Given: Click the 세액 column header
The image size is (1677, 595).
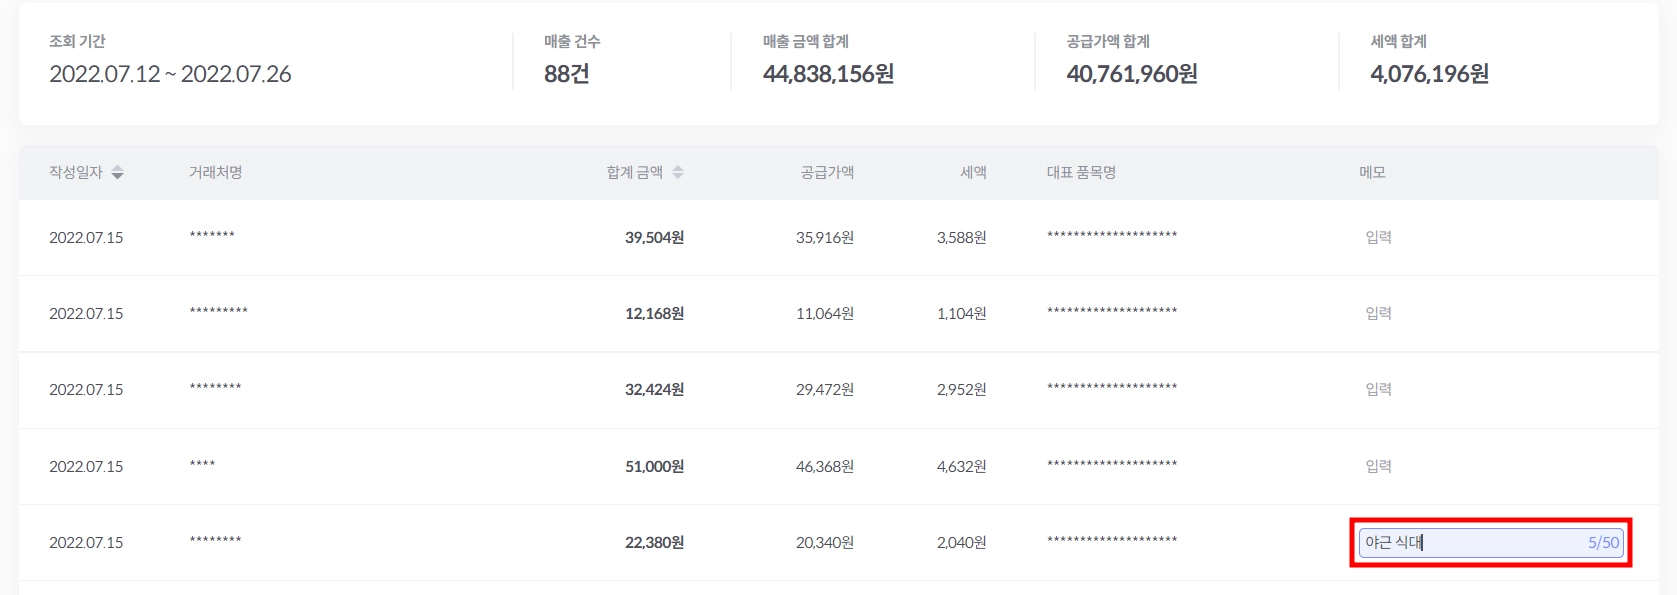Looking at the screenshot, I should (973, 173).
